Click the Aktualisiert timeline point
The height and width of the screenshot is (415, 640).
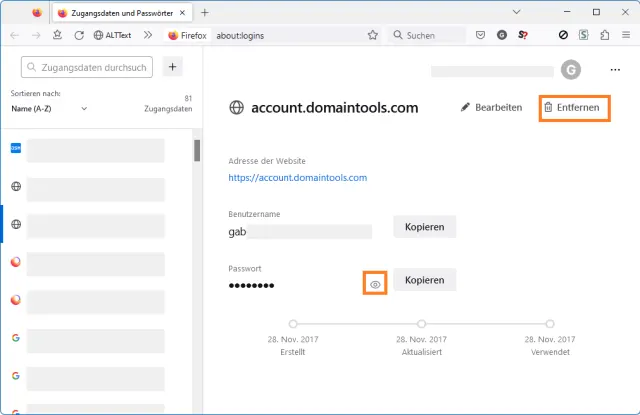(x=421, y=324)
